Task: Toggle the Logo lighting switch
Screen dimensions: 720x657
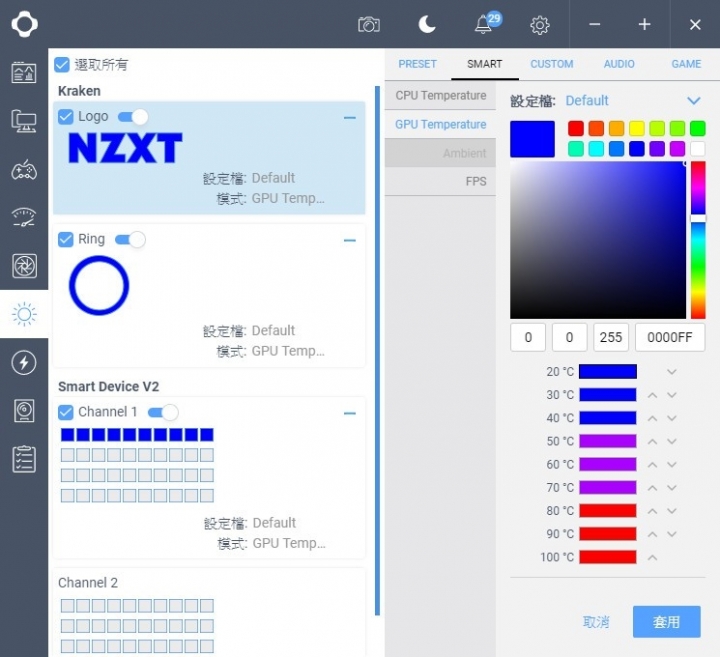Action: coord(133,117)
